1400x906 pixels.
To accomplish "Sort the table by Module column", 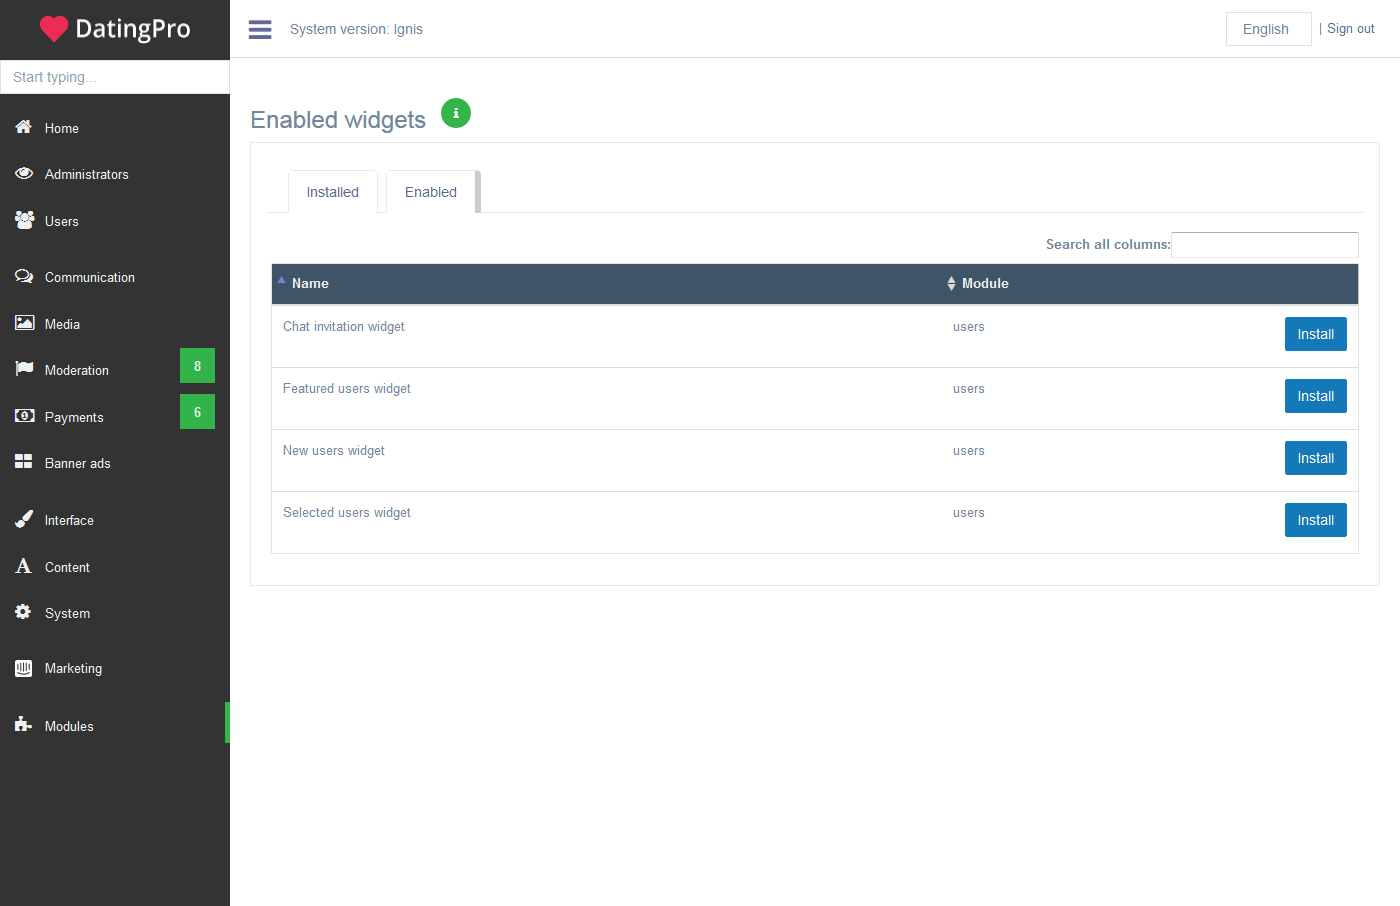I will (984, 284).
